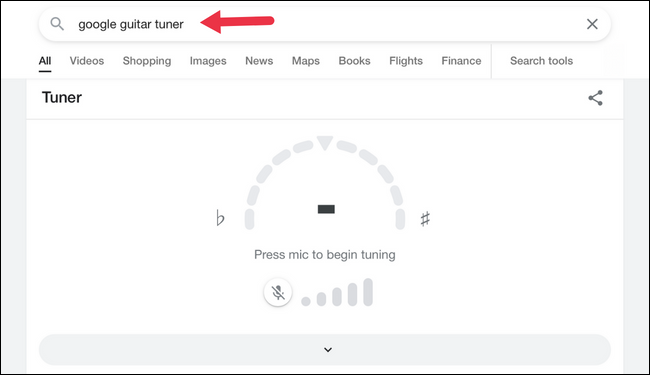This screenshot has height=375, width=650.
Task: Click the microphone volume level bars
Action: coord(337,293)
